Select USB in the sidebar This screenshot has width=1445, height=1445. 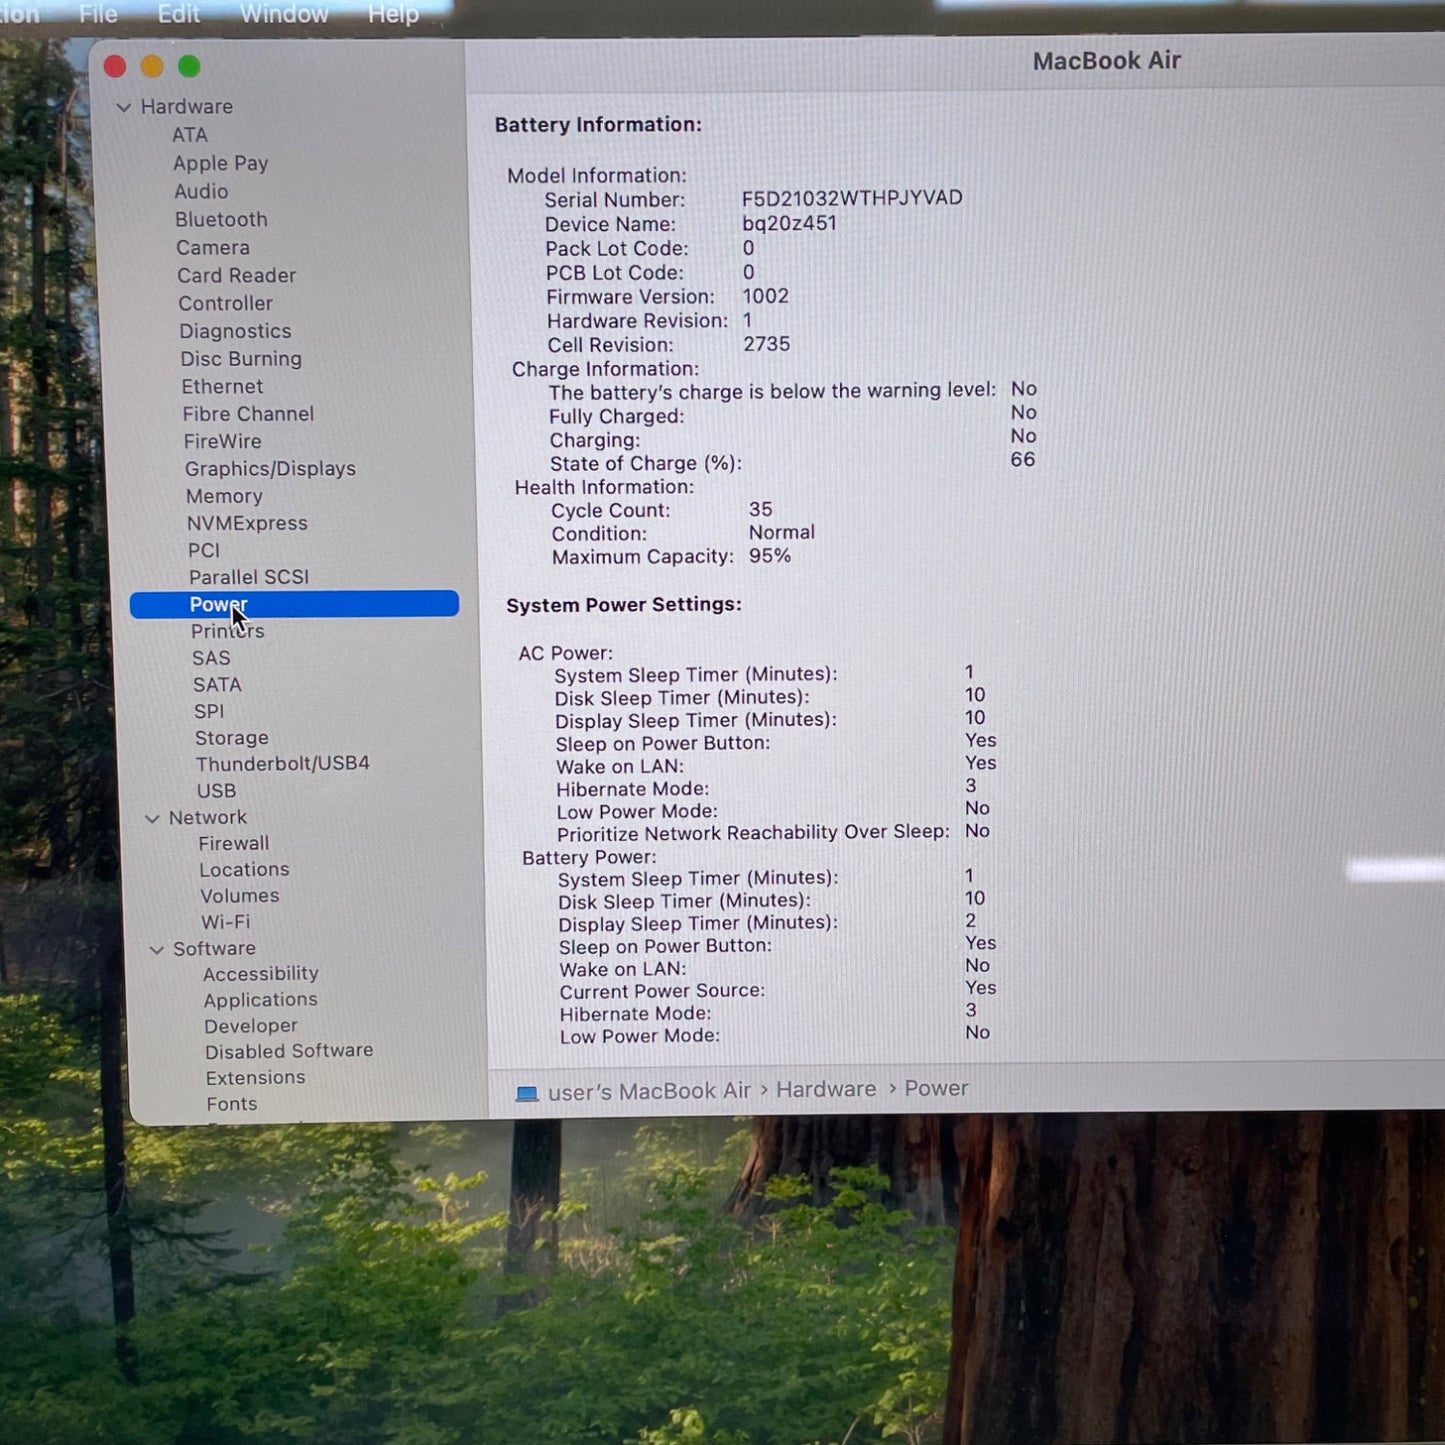click(216, 790)
